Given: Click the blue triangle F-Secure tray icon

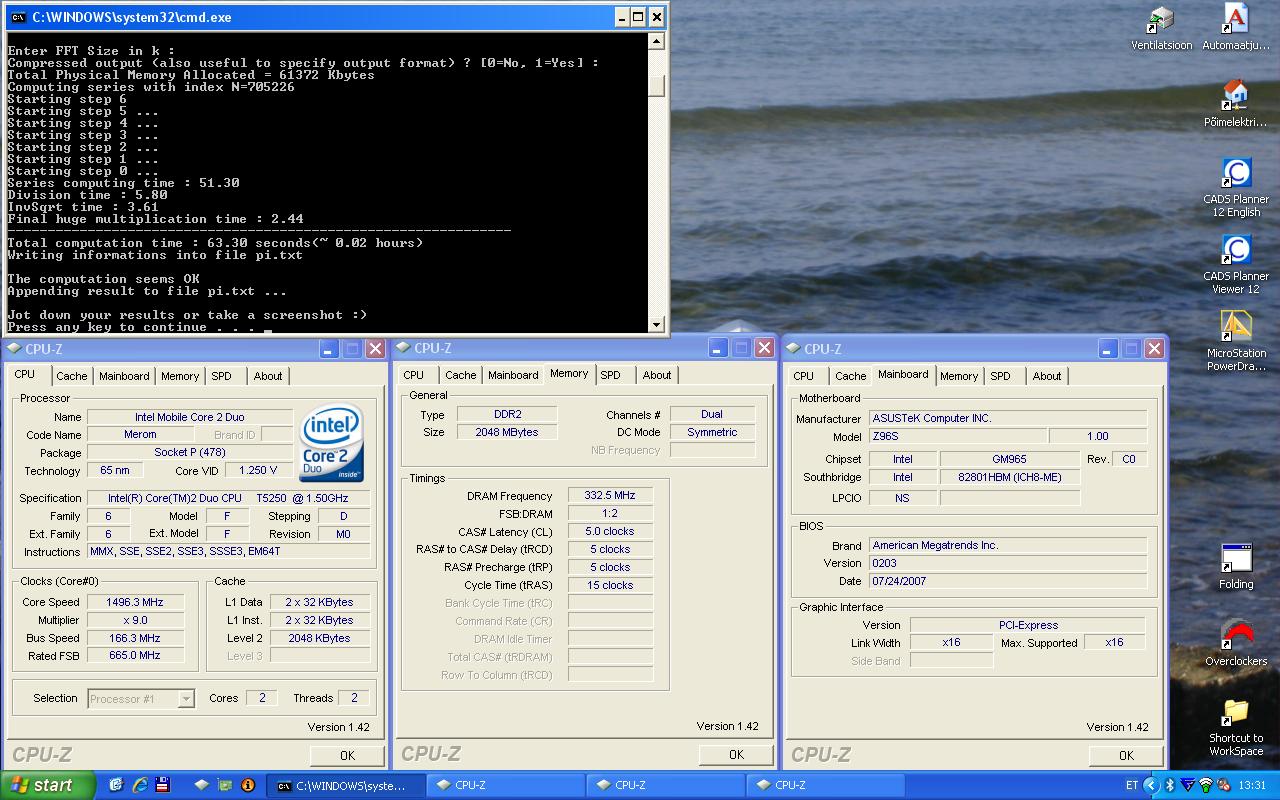Looking at the screenshot, I should [x=1187, y=785].
